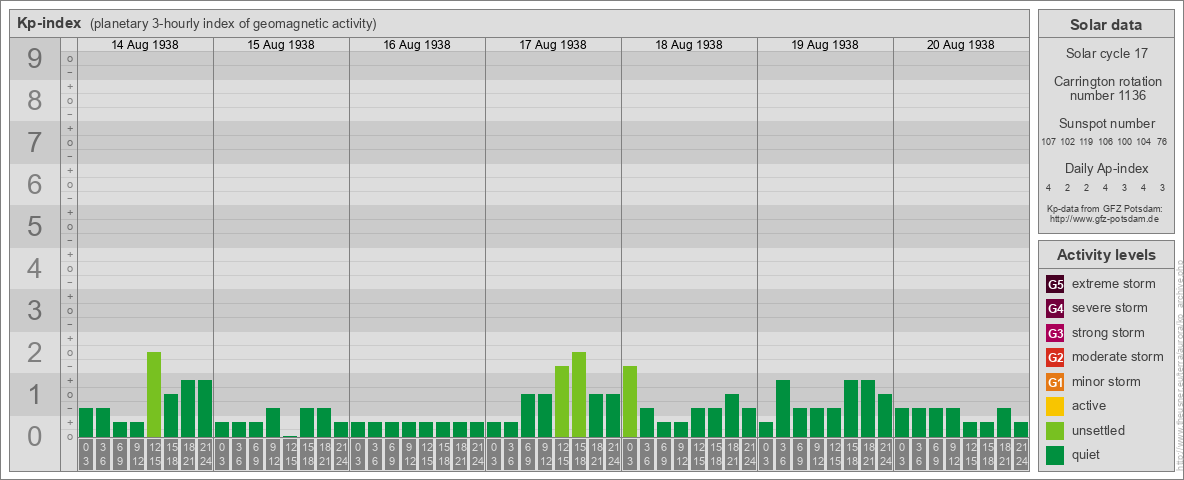The height and width of the screenshot is (480, 1184).
Task: Click sunspot number value 76
Action: [1162, 142]
